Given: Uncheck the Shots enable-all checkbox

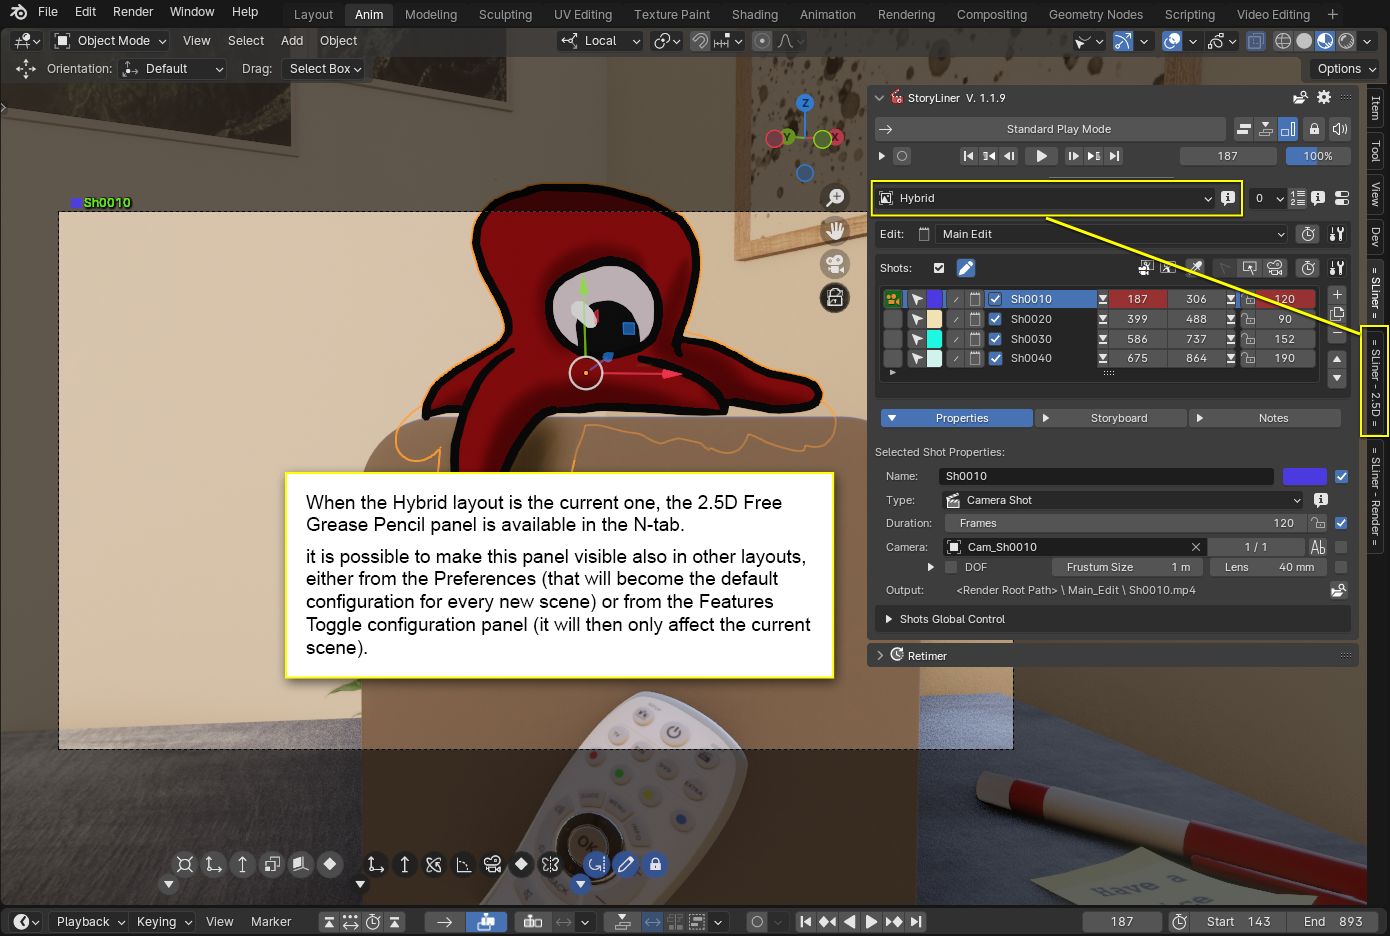Looking at the screenshot, I should (938, 268).
